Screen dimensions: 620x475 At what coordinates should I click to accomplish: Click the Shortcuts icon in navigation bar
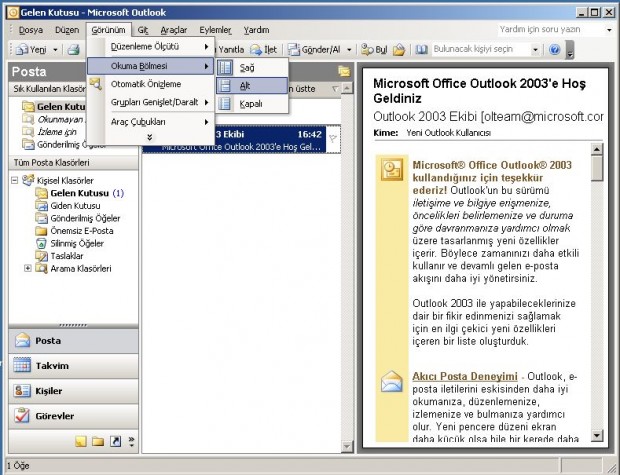(115, 441)
